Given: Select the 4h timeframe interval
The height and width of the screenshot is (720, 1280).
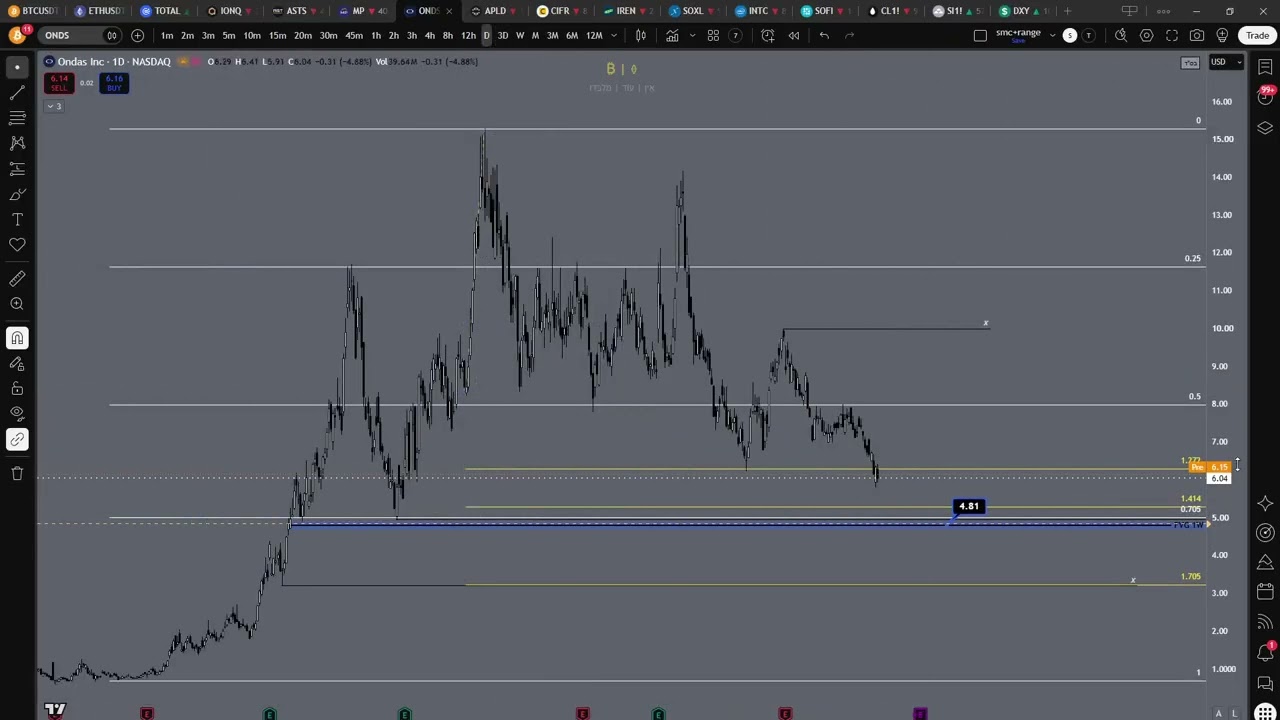Looking at the screenshot, I should pos(429,36).
